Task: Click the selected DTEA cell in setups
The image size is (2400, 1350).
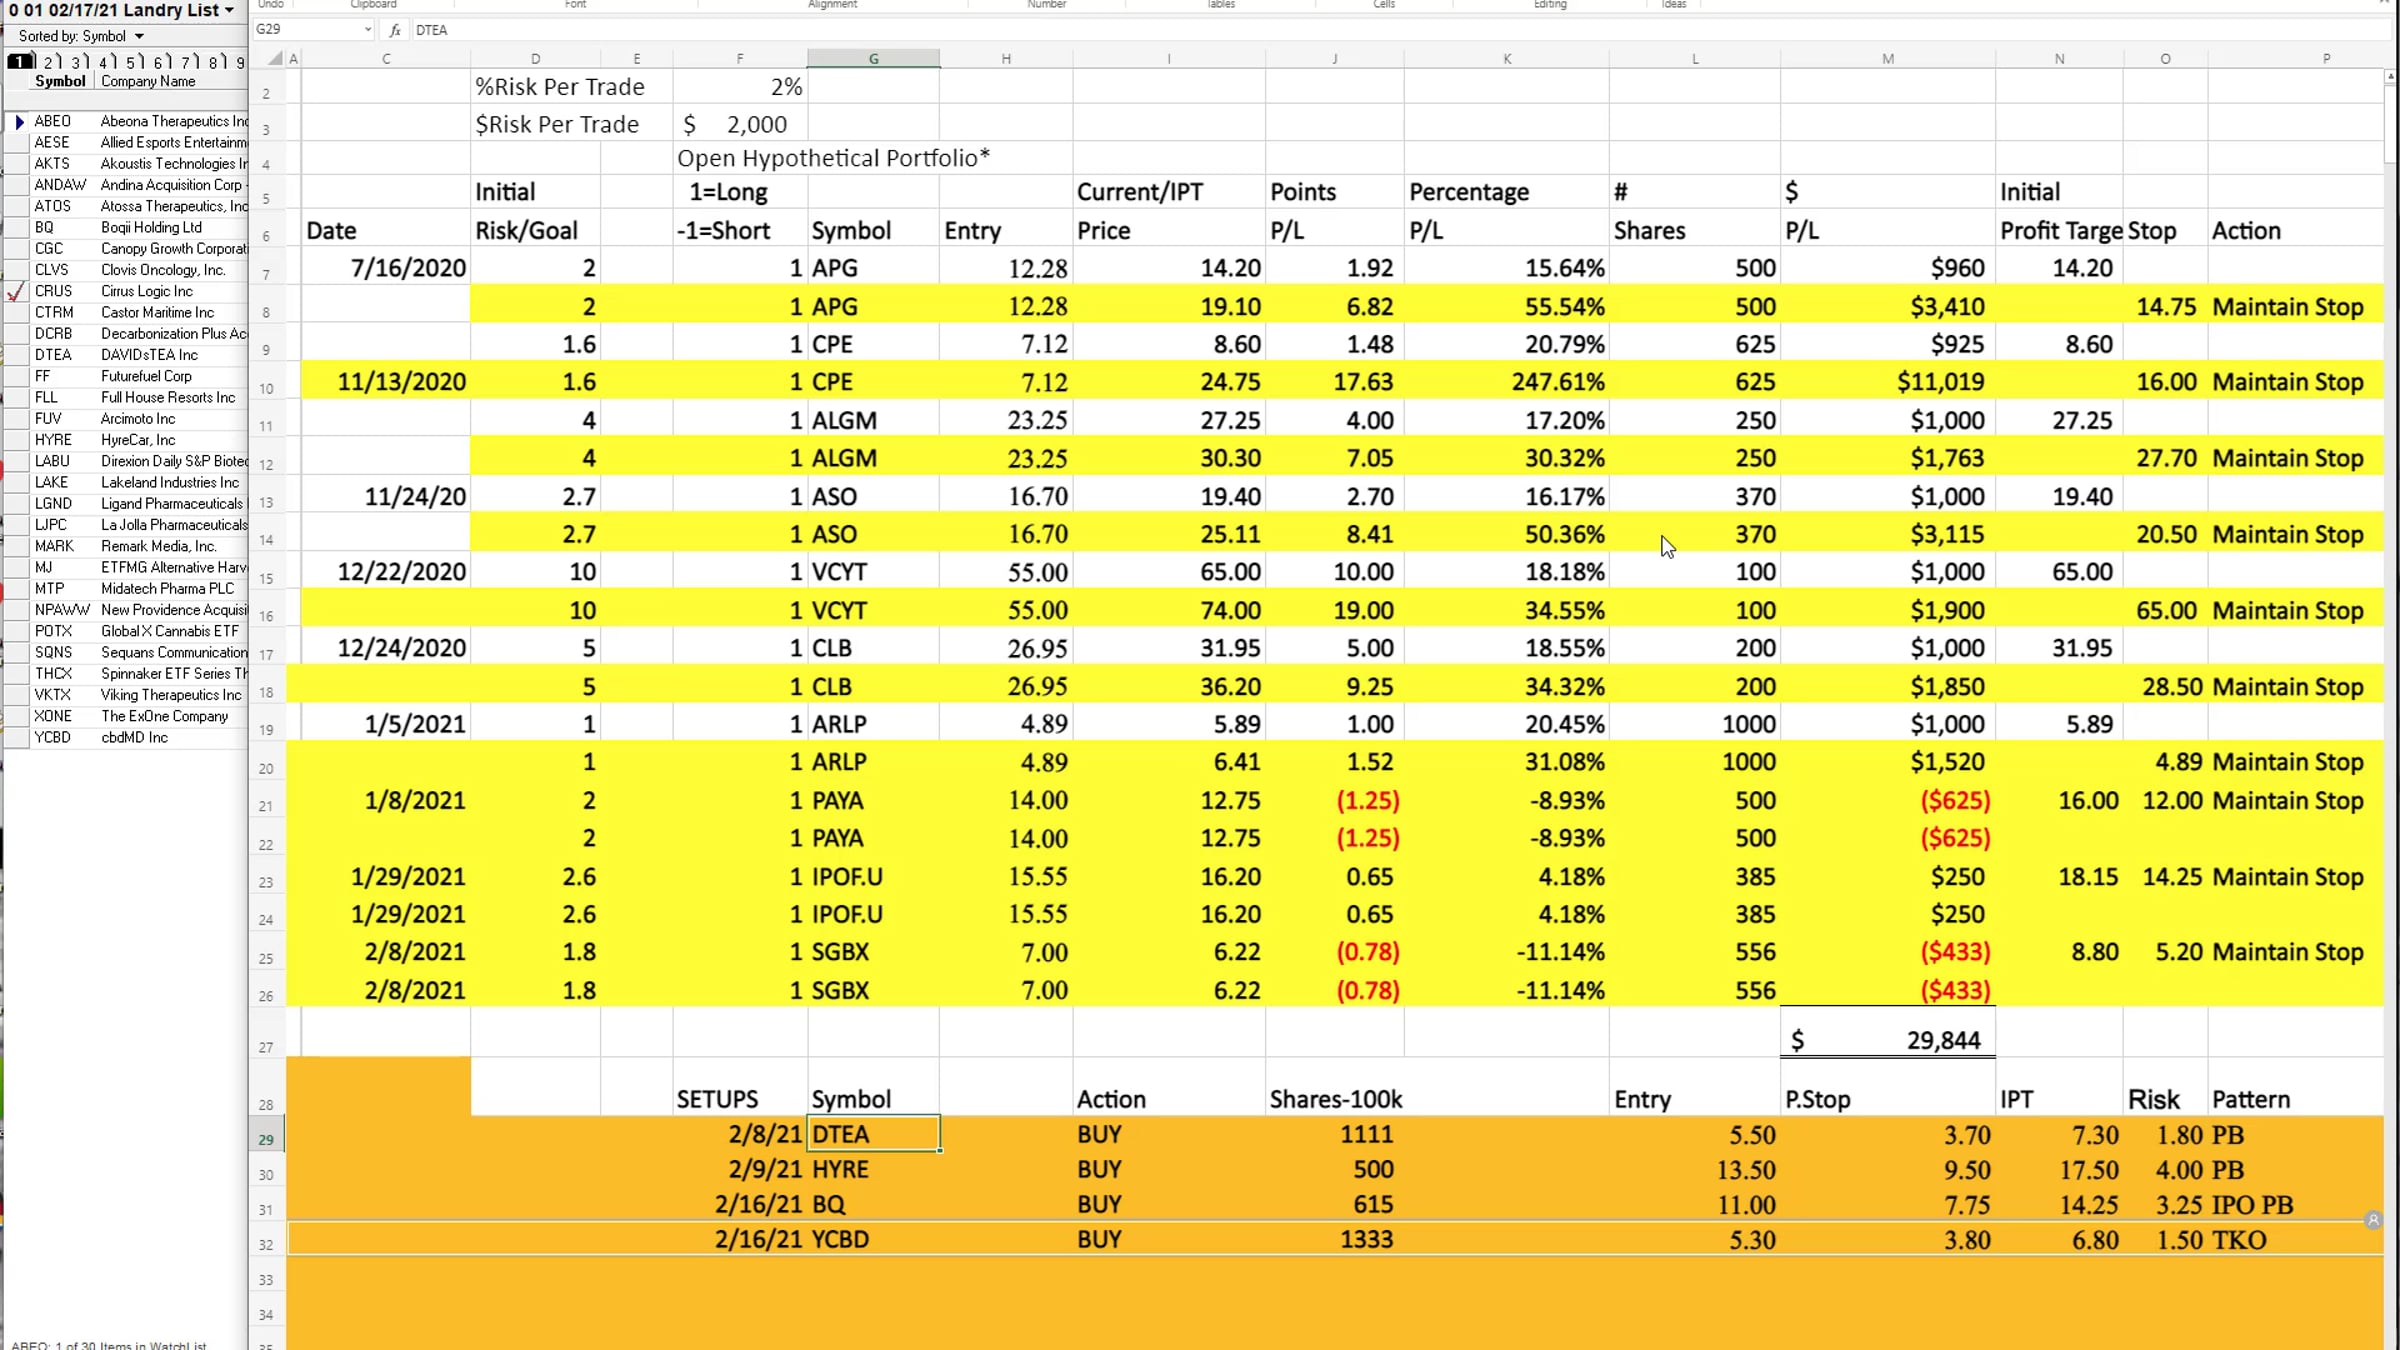Action: click(873, 1135)
